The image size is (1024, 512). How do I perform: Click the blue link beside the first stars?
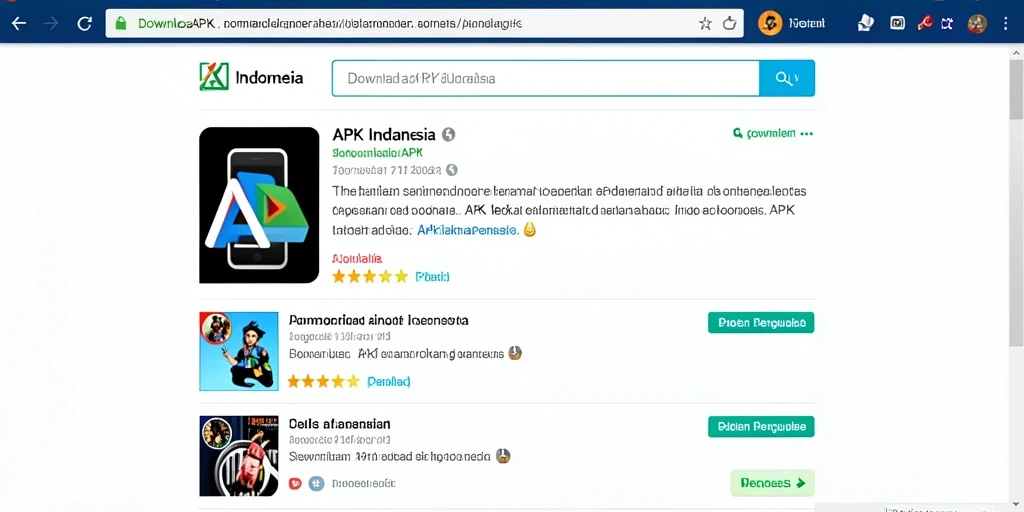click(x=432, y=277)
